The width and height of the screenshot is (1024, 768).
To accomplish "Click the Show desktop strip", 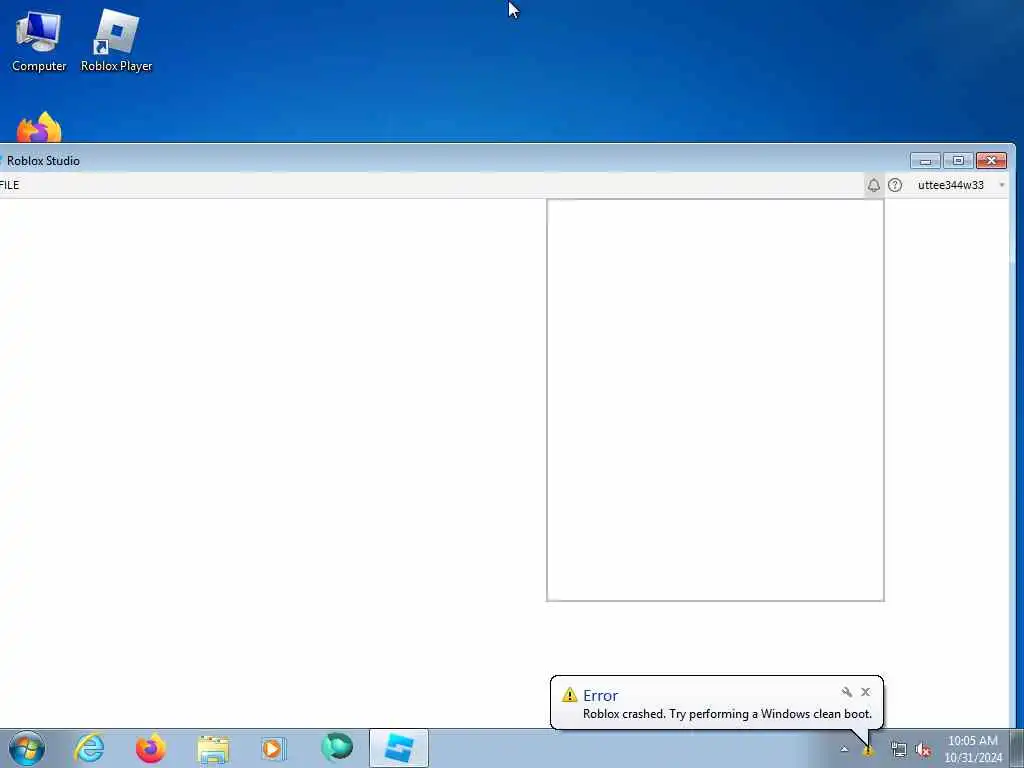I will coord(1017,749).
